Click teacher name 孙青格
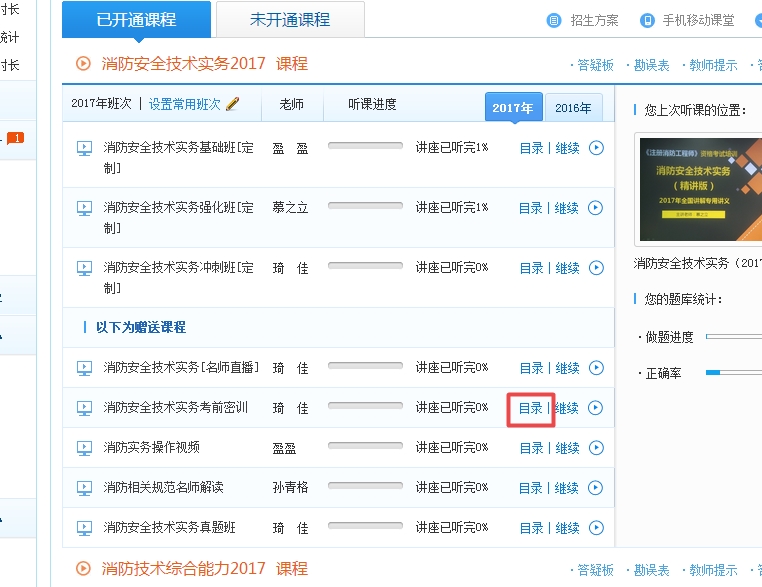The image size is (762, 587). [290, 487]
